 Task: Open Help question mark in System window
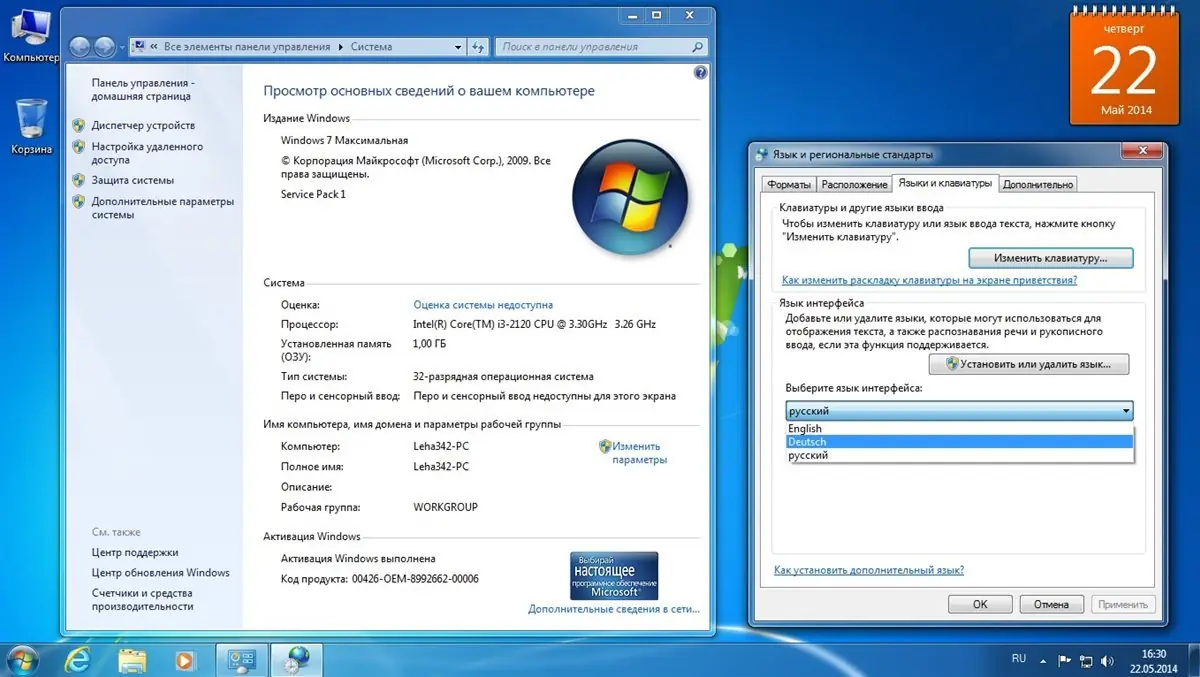(700, 73)
